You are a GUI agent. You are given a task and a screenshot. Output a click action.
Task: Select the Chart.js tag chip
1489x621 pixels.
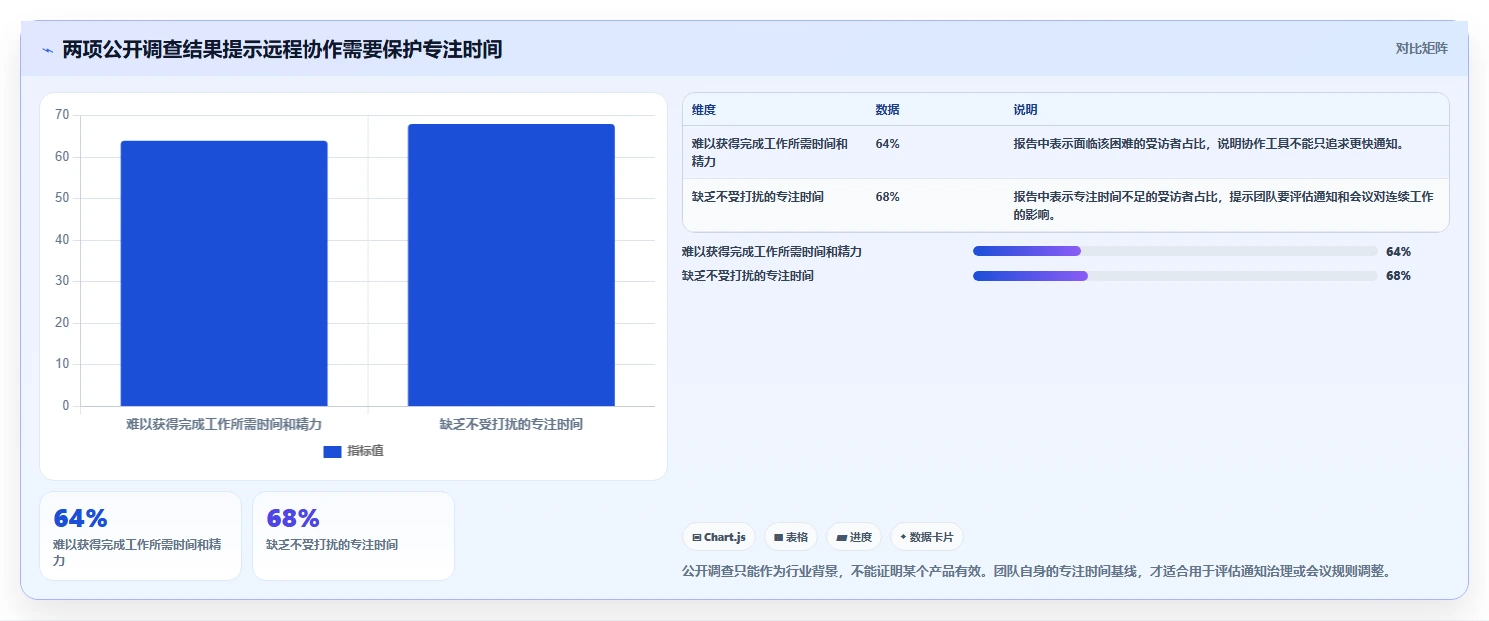tap(718, 537)
